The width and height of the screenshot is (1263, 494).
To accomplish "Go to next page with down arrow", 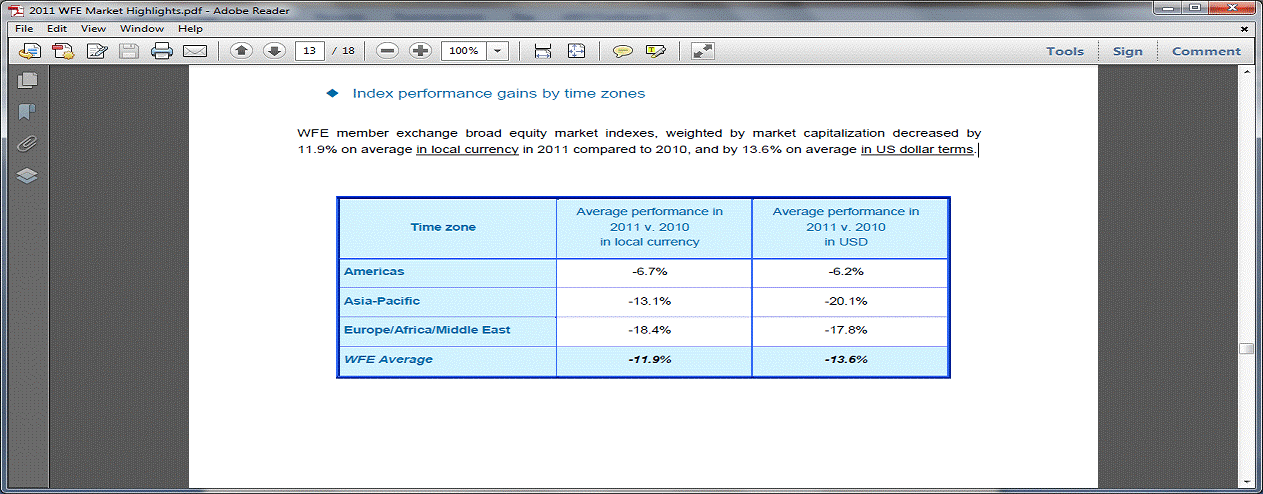I will 274,51.
